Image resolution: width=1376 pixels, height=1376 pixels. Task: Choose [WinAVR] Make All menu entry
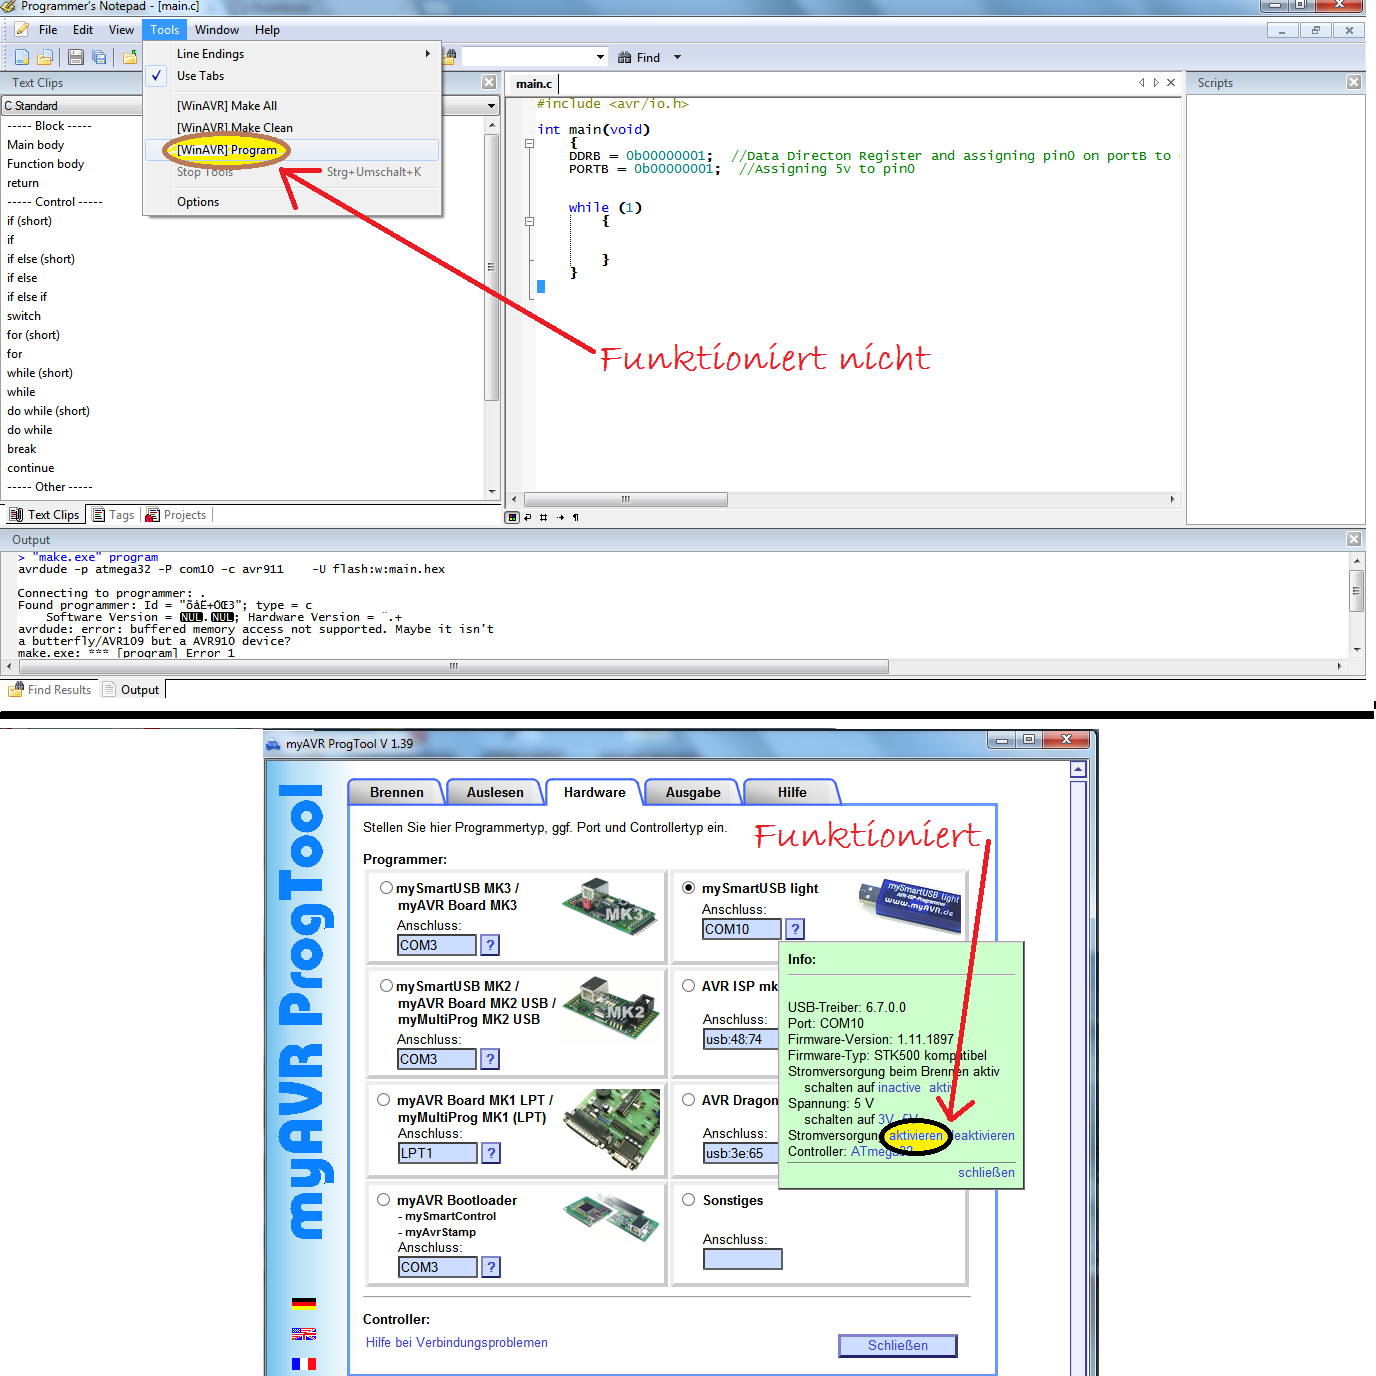tap(292, 106)
